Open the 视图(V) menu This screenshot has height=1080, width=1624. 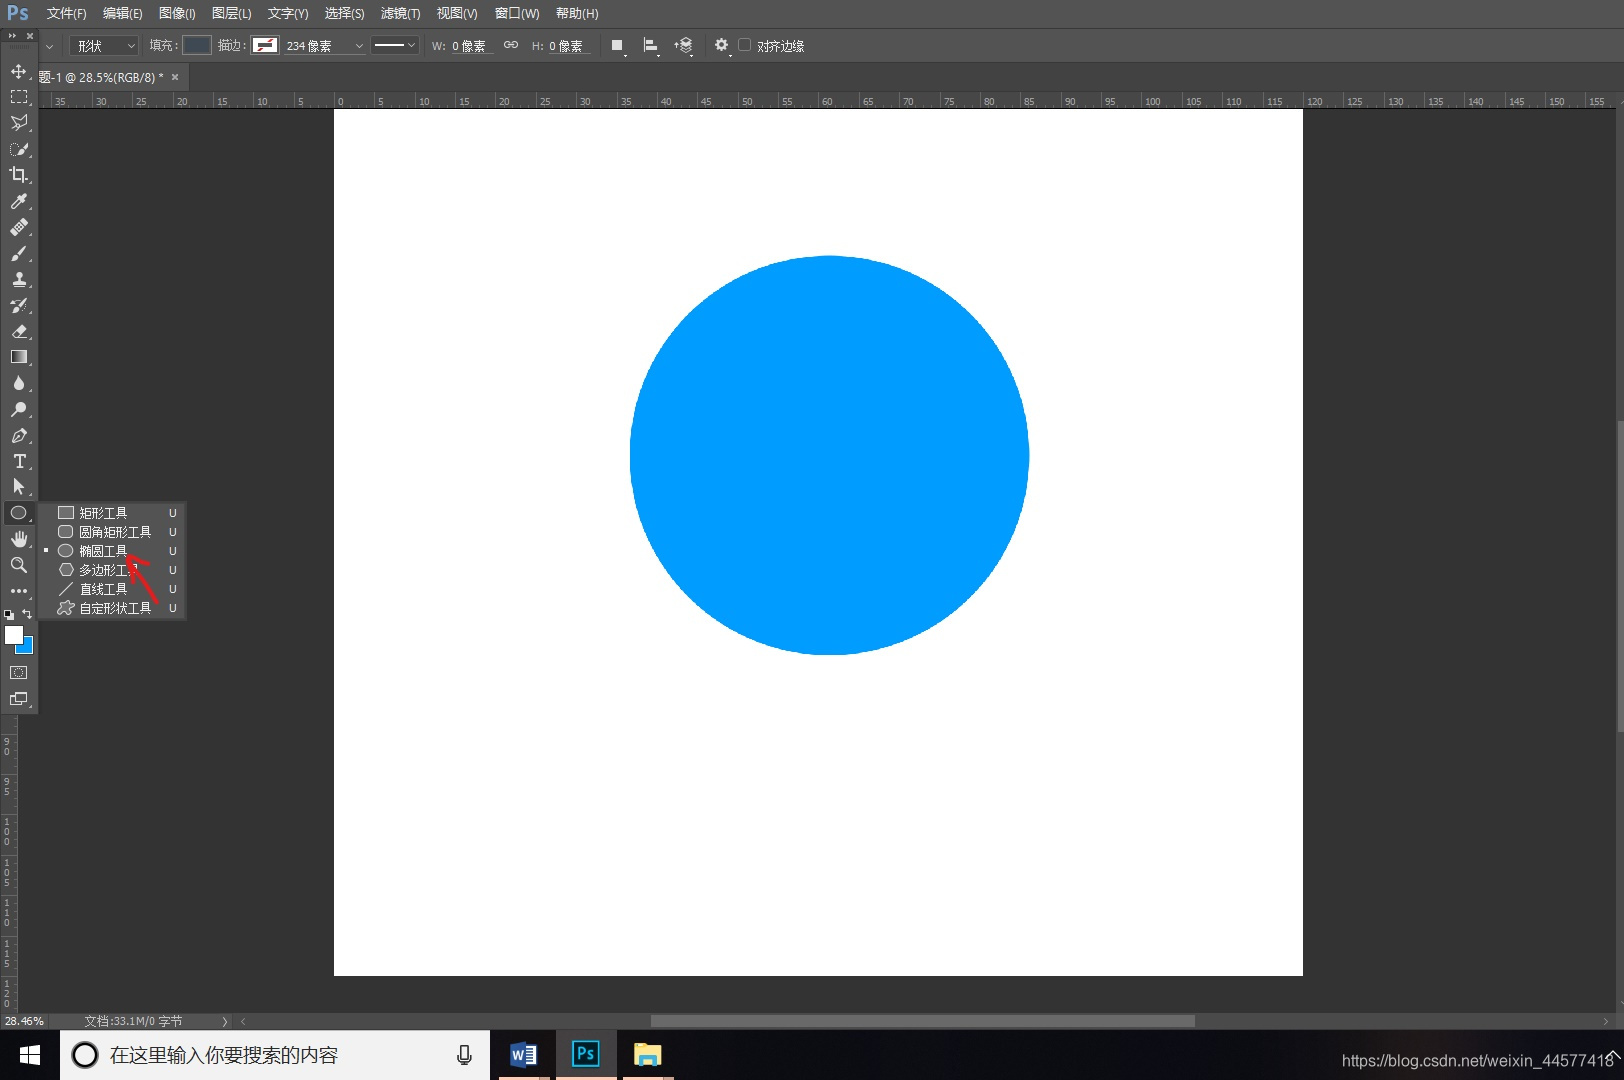[x=457, y=14]
